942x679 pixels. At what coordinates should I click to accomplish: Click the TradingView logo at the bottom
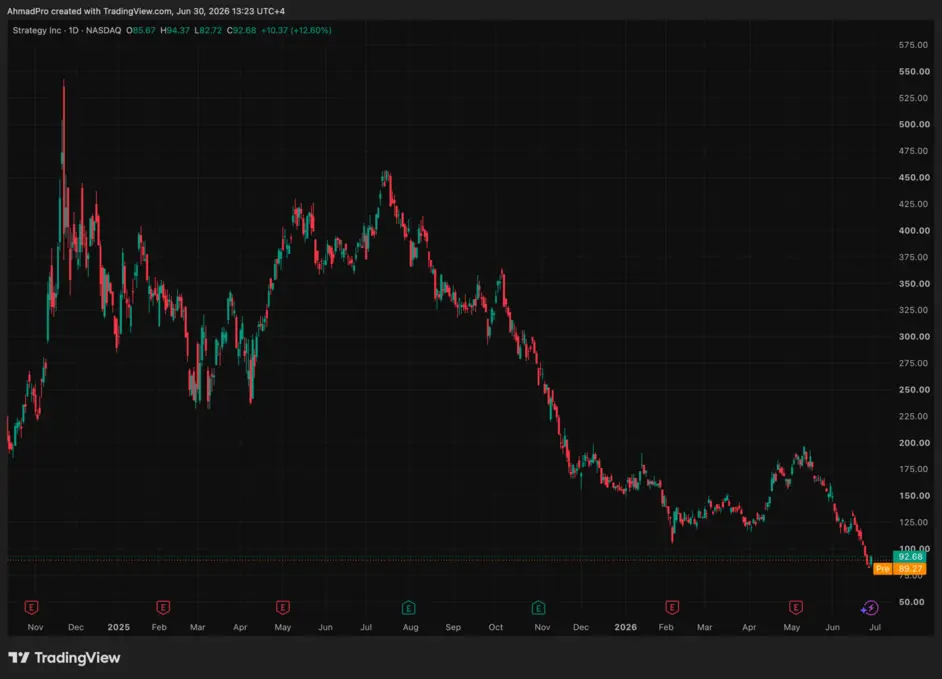click(x=64, y=657)
